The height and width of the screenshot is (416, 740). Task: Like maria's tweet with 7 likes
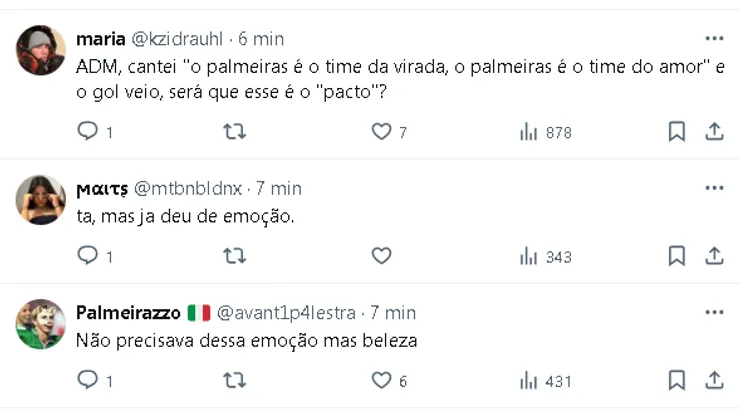click(x=381, y=132)
